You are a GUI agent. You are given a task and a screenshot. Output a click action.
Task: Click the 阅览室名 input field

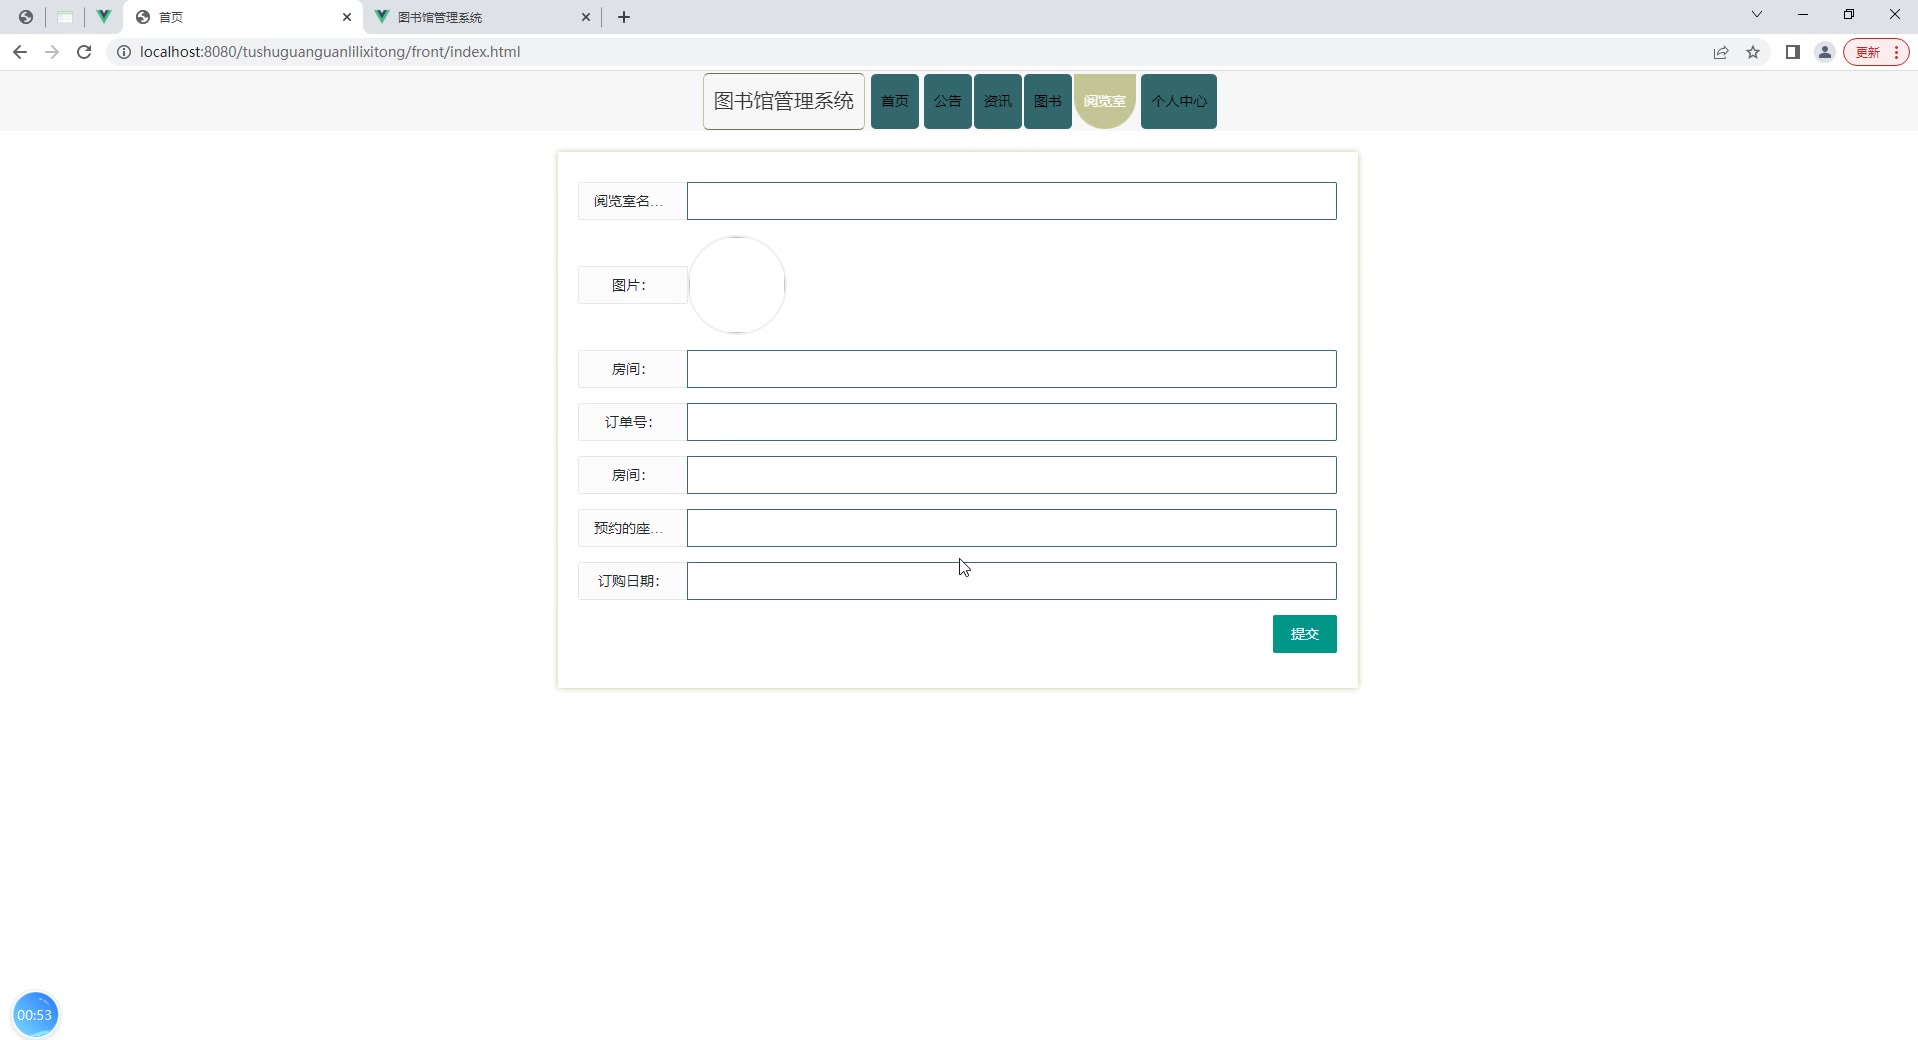1011,201
